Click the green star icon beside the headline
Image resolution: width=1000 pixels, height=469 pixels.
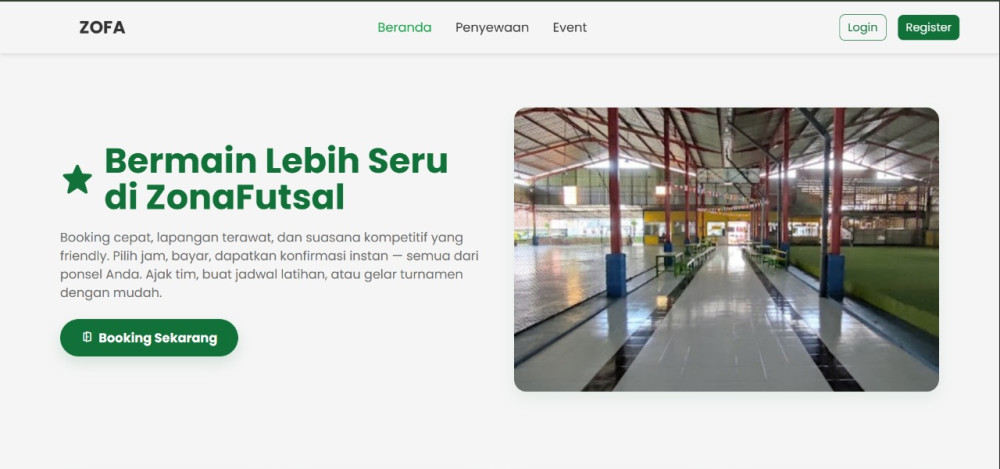click(x=77, y=179)
